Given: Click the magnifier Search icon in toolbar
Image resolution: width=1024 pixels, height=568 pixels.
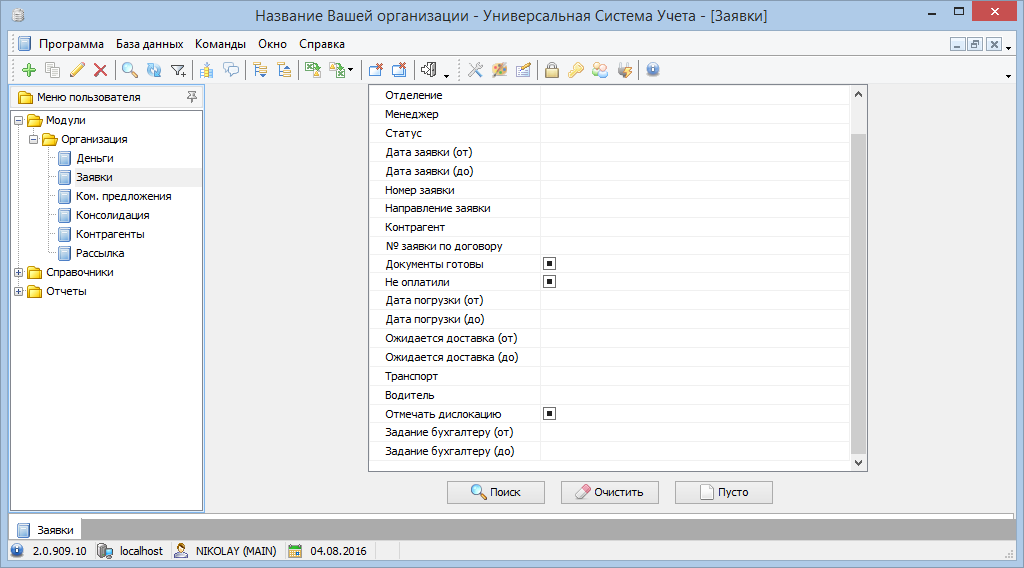Looking at the screenshot, I should (130, 70).
